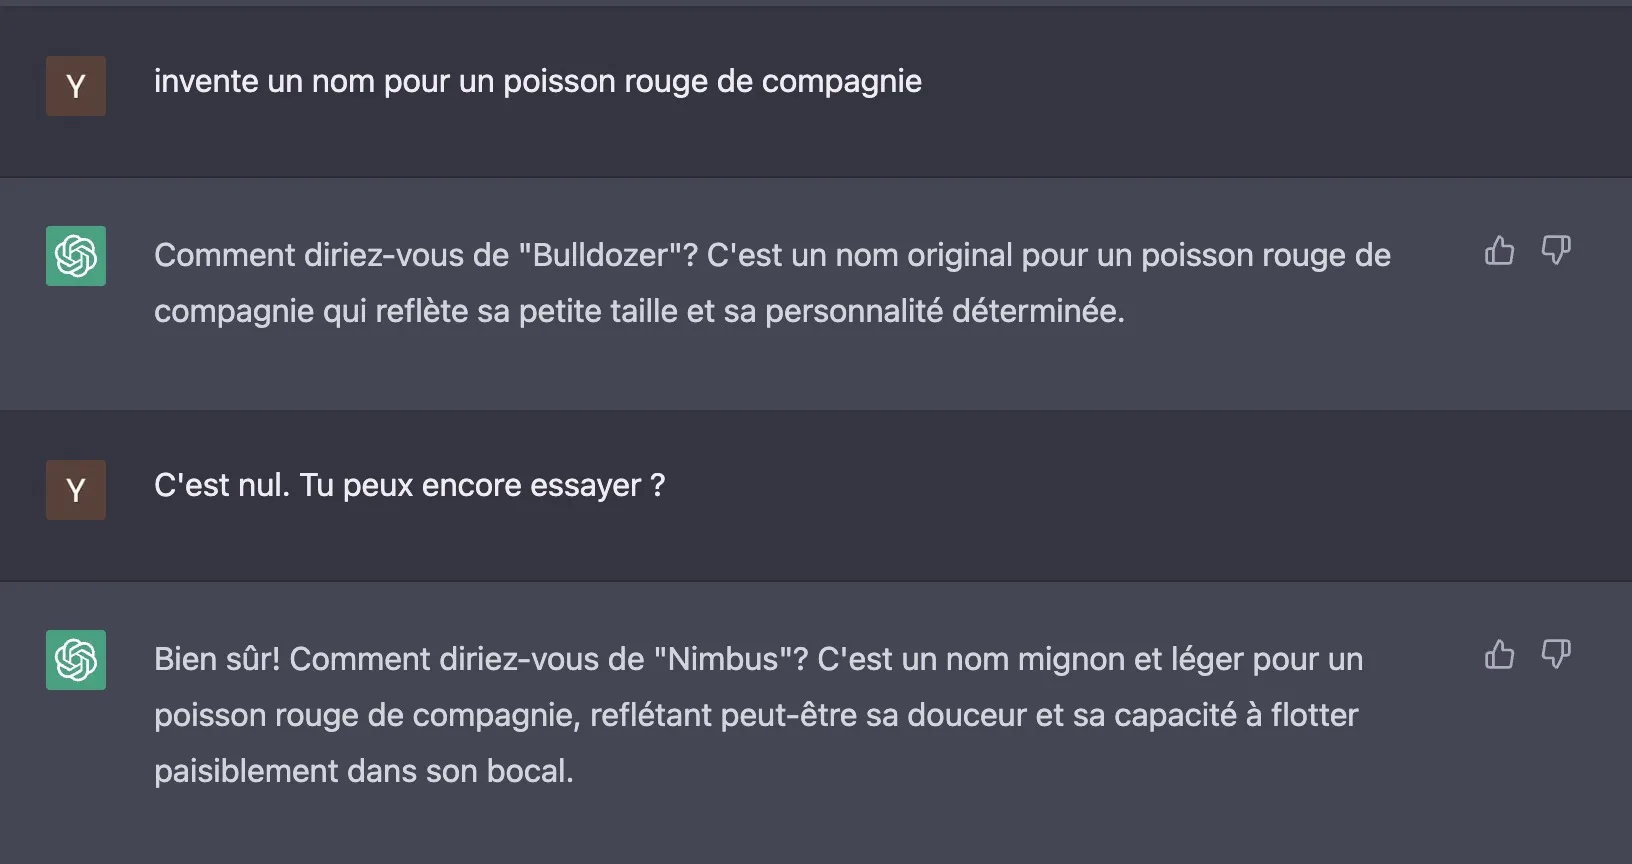Viewport: 1632px width, 864px height.
Task: Click the ChatGPT logo beside the Nimbus reply
Action: point(76,660)
